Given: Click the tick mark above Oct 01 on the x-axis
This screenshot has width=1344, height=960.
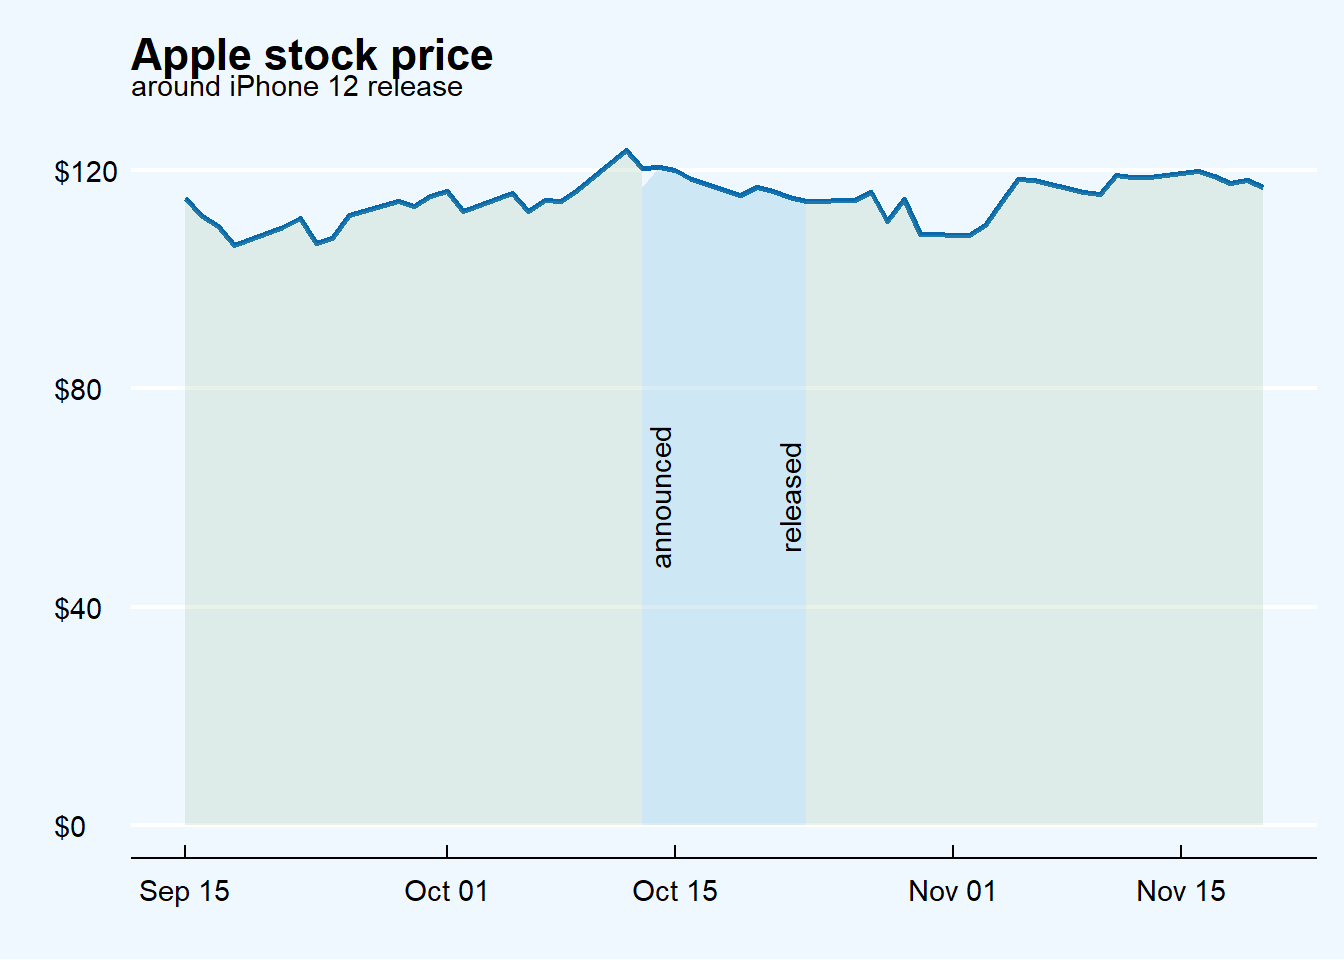Looking at the screenshot, I should (447, 852).
